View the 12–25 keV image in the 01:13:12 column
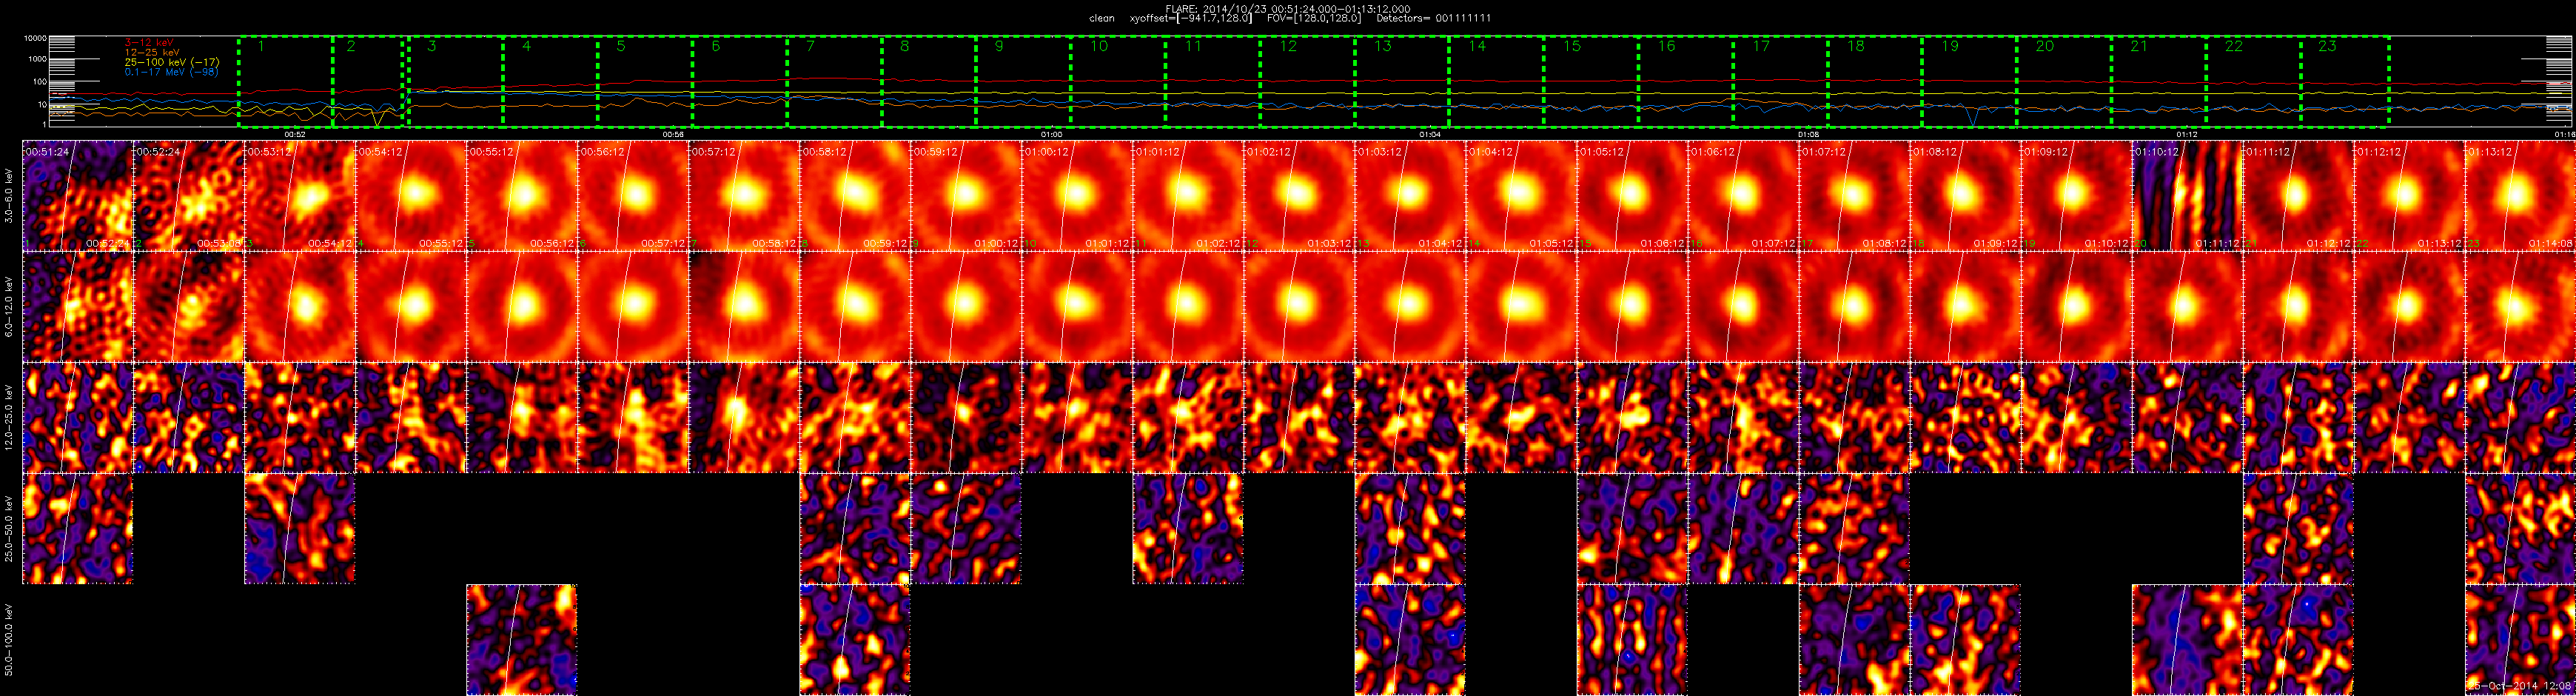Viewport: 2576px width, 696px height. (2520, 418)
